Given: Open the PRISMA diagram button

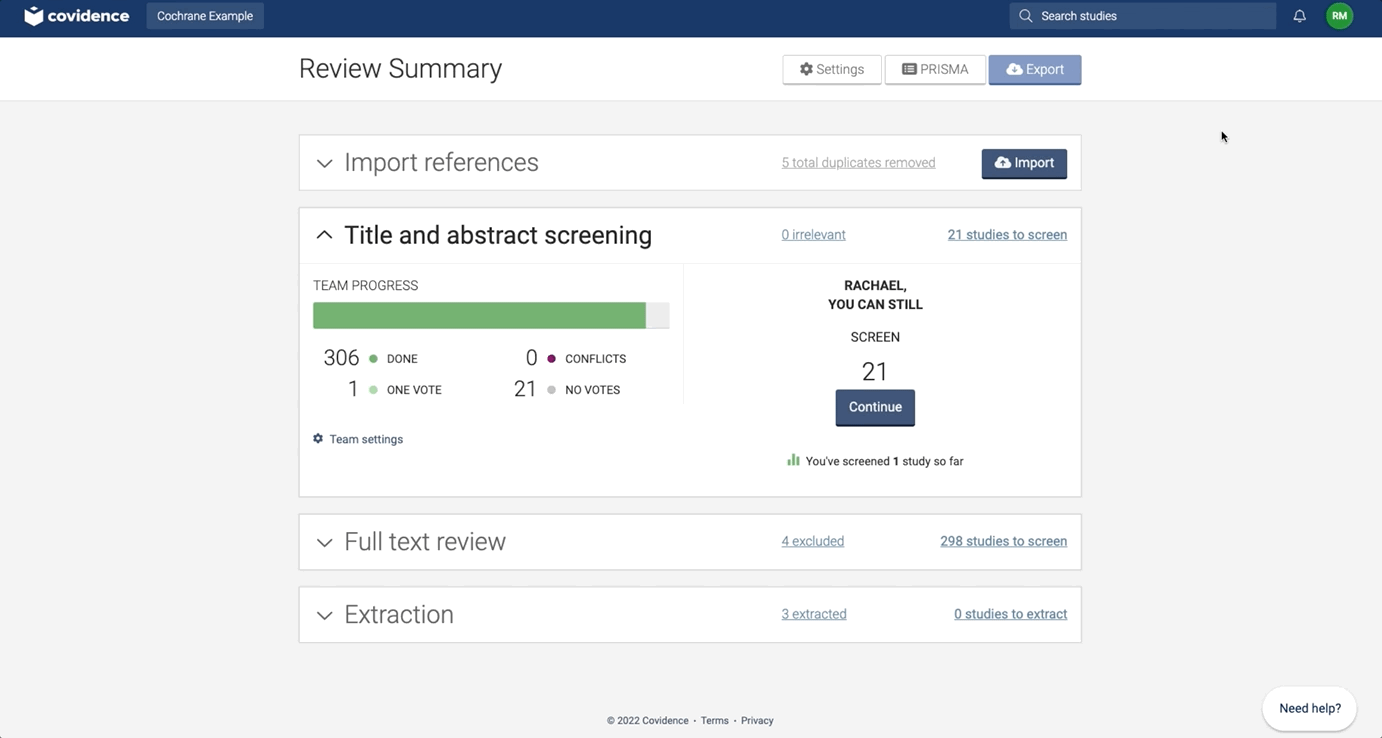Looking at the screenshot, I should tap(935, 69).
